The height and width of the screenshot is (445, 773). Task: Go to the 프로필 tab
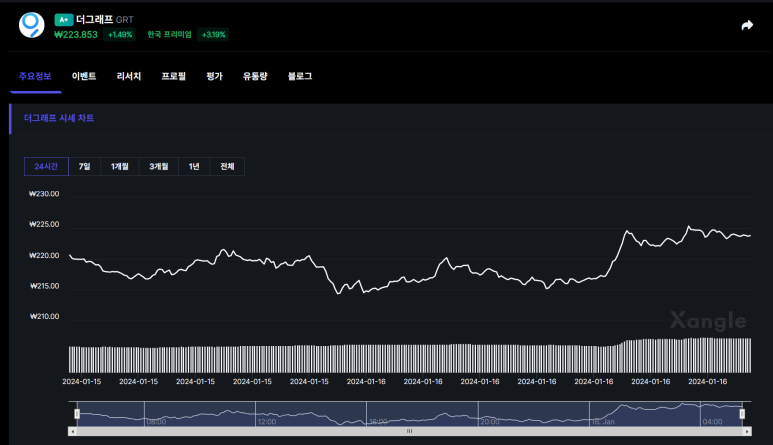point(174,76)
